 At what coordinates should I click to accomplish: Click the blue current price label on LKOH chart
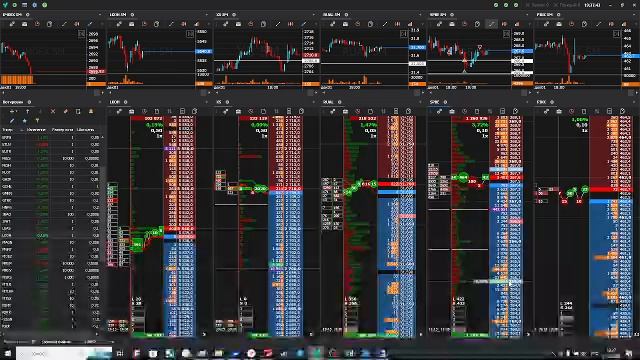click(x=203, y=51)
